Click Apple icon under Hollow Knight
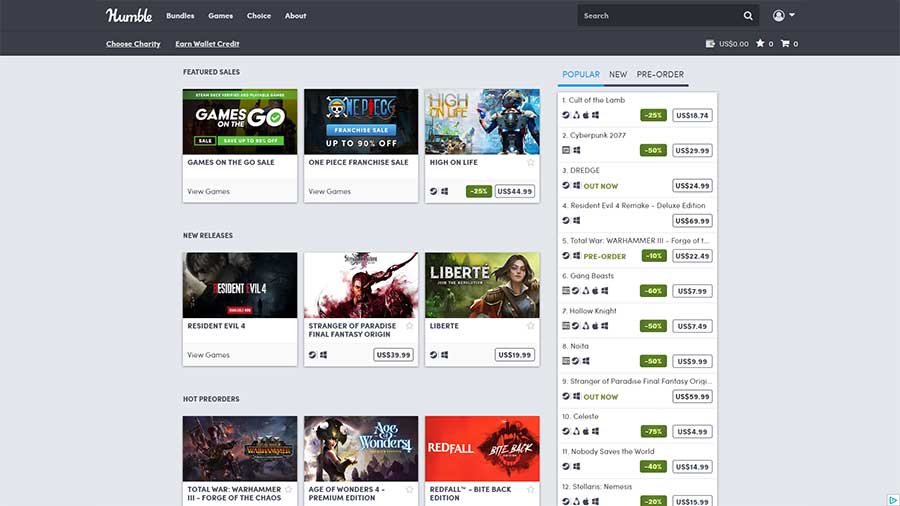The image size is (900, 506). tap(595, 326)
